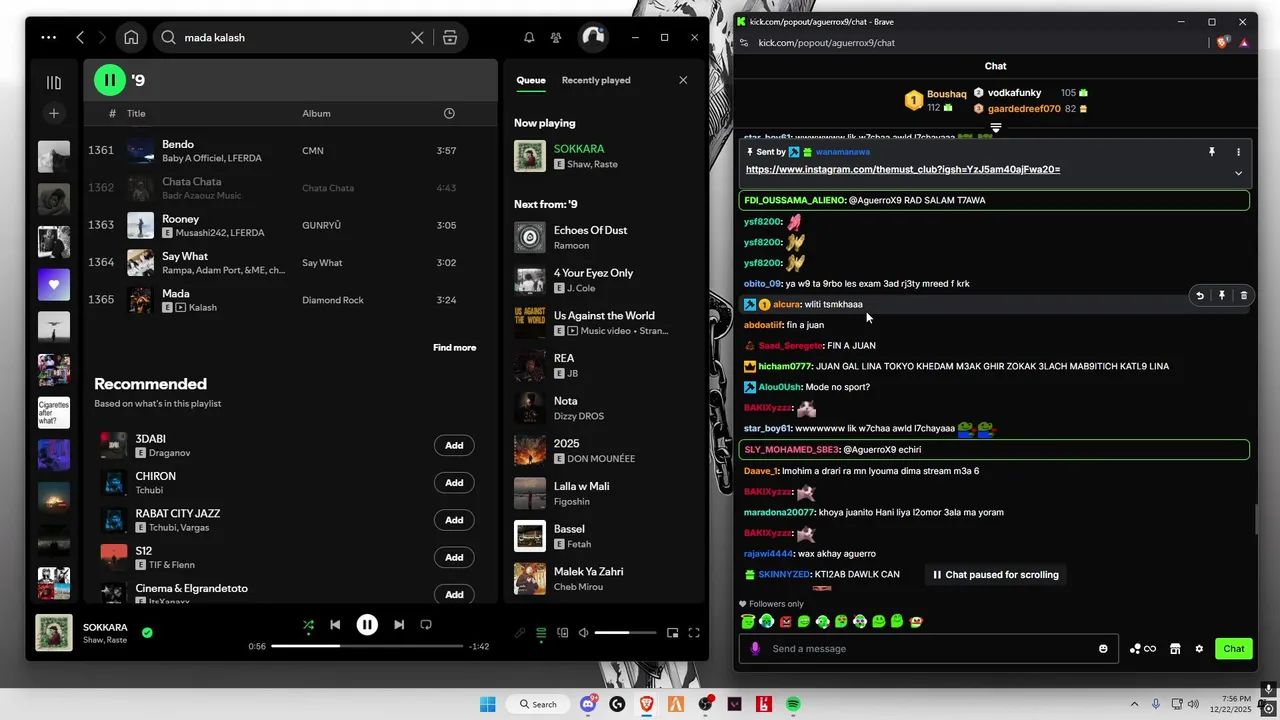This screenshot has height=720, width=1280.
Task: Pause playlist with green header button
Action: pyautogui.click(x=110, y=80)
